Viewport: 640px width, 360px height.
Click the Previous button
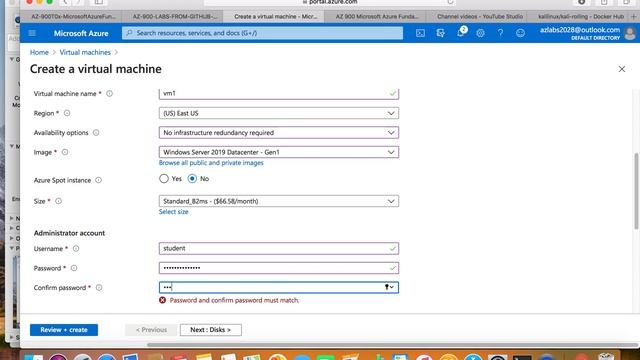(x=151, y=330)
